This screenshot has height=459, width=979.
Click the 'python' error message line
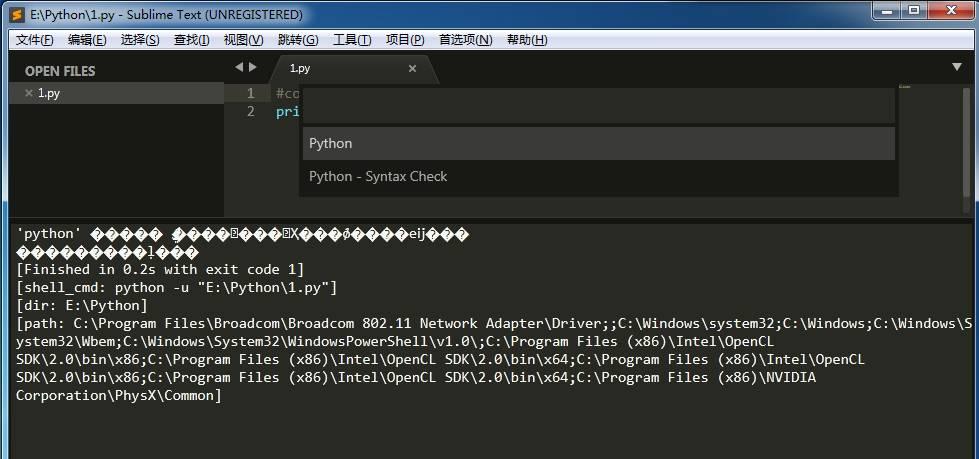tap(242, 234)
